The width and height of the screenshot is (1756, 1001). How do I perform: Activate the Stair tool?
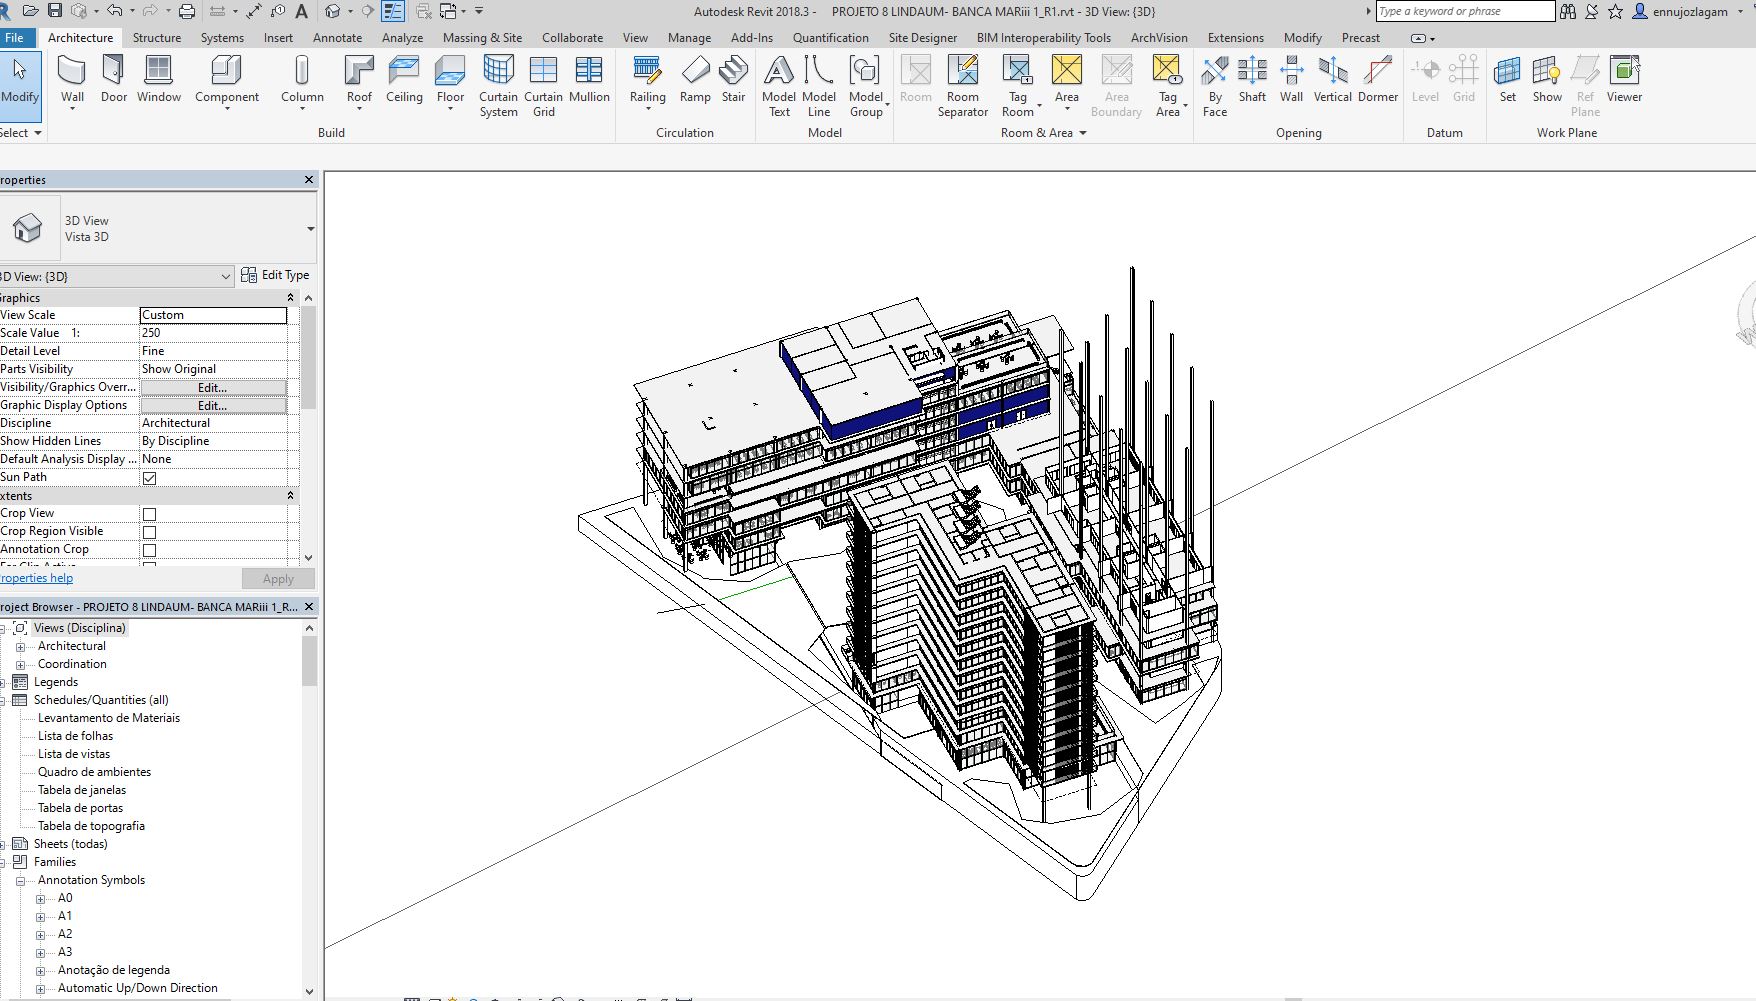pyautogui.click(x=733, y=80)
